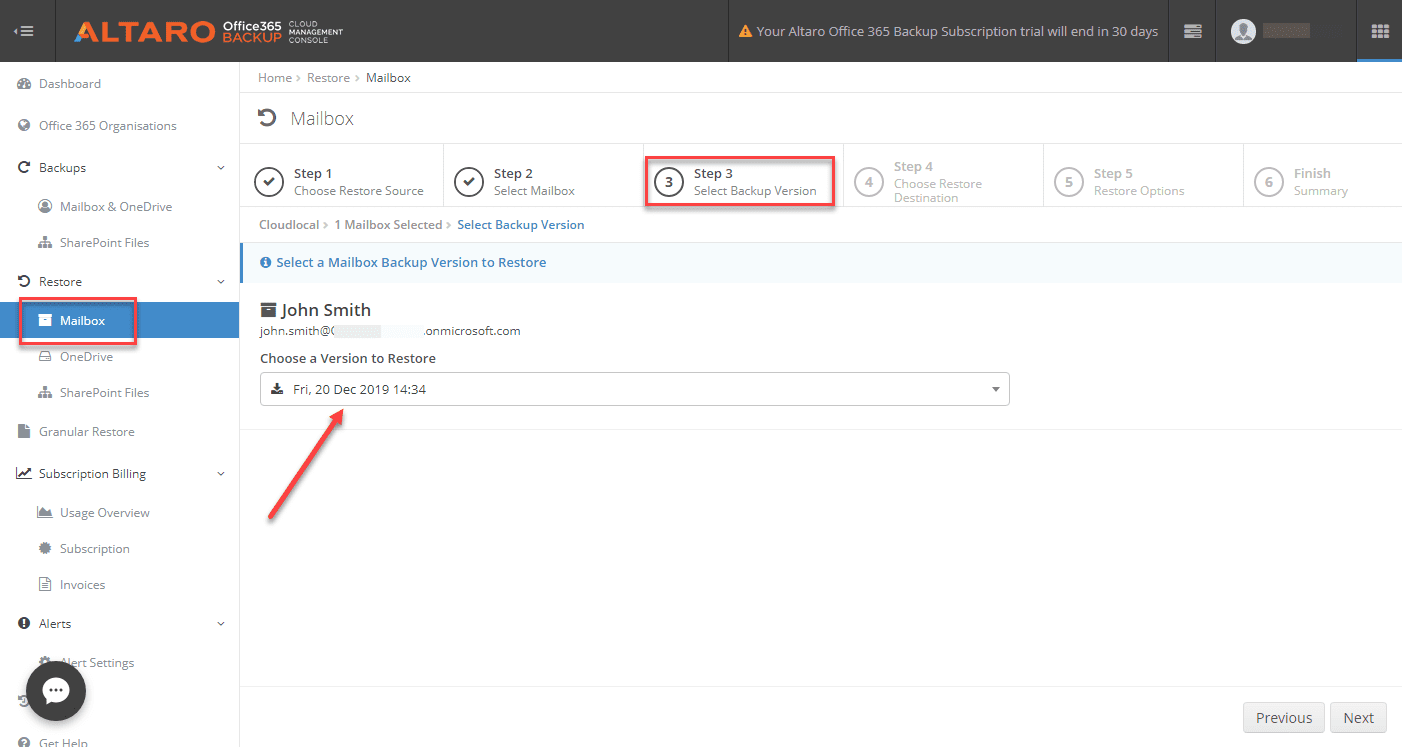Collapse the Backups section chevron
This screenshot has height=747, width=1402.
tap(221, 168)
